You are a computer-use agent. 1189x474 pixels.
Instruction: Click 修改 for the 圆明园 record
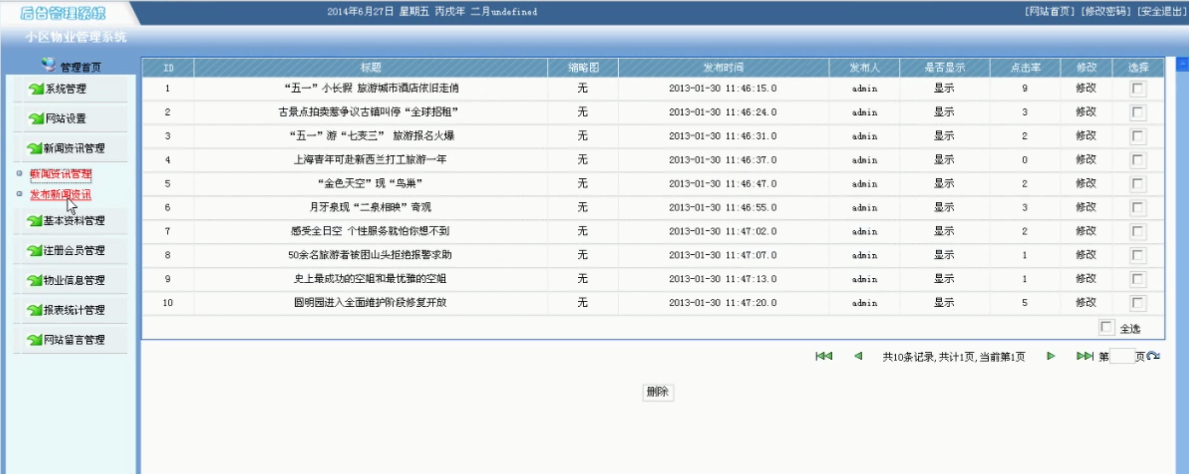tap(1085, 303)
